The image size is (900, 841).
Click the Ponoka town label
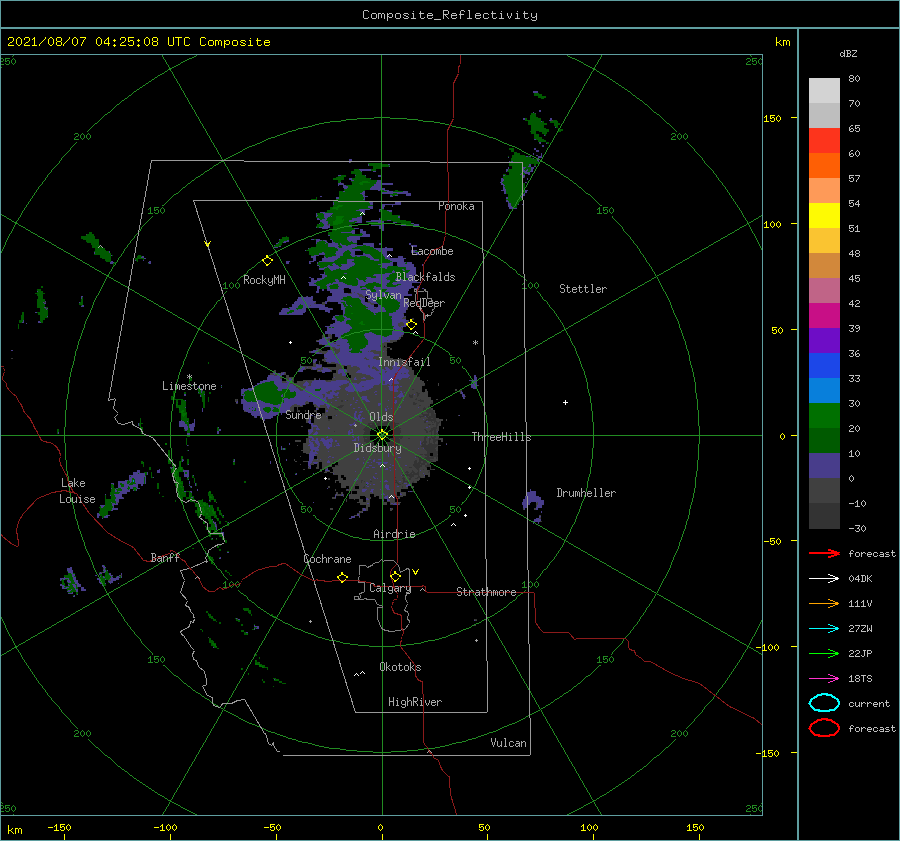(456, 206)
